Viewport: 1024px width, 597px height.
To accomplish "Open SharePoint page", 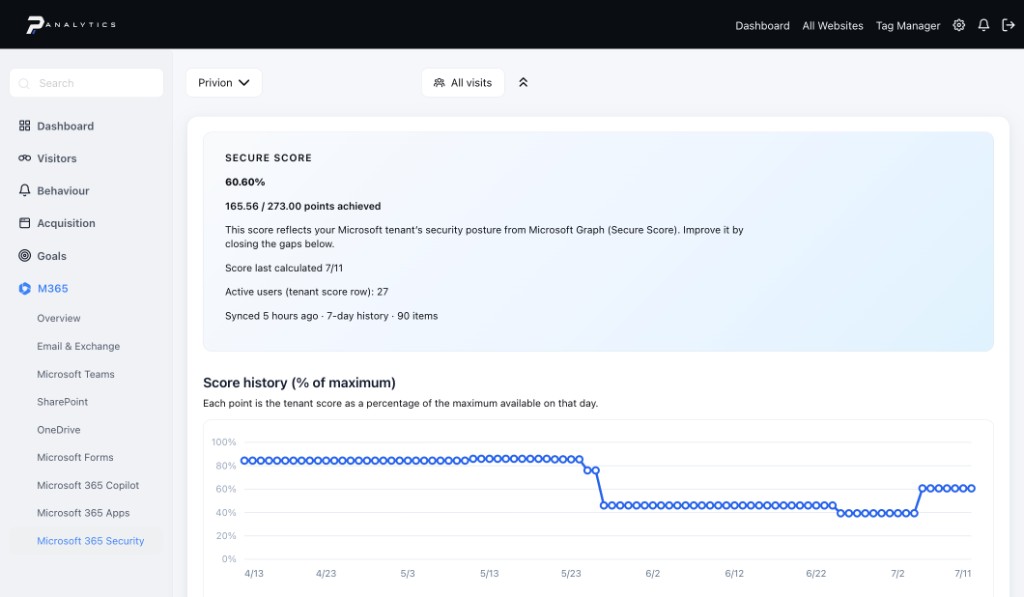I will click(x=62, y=402).
